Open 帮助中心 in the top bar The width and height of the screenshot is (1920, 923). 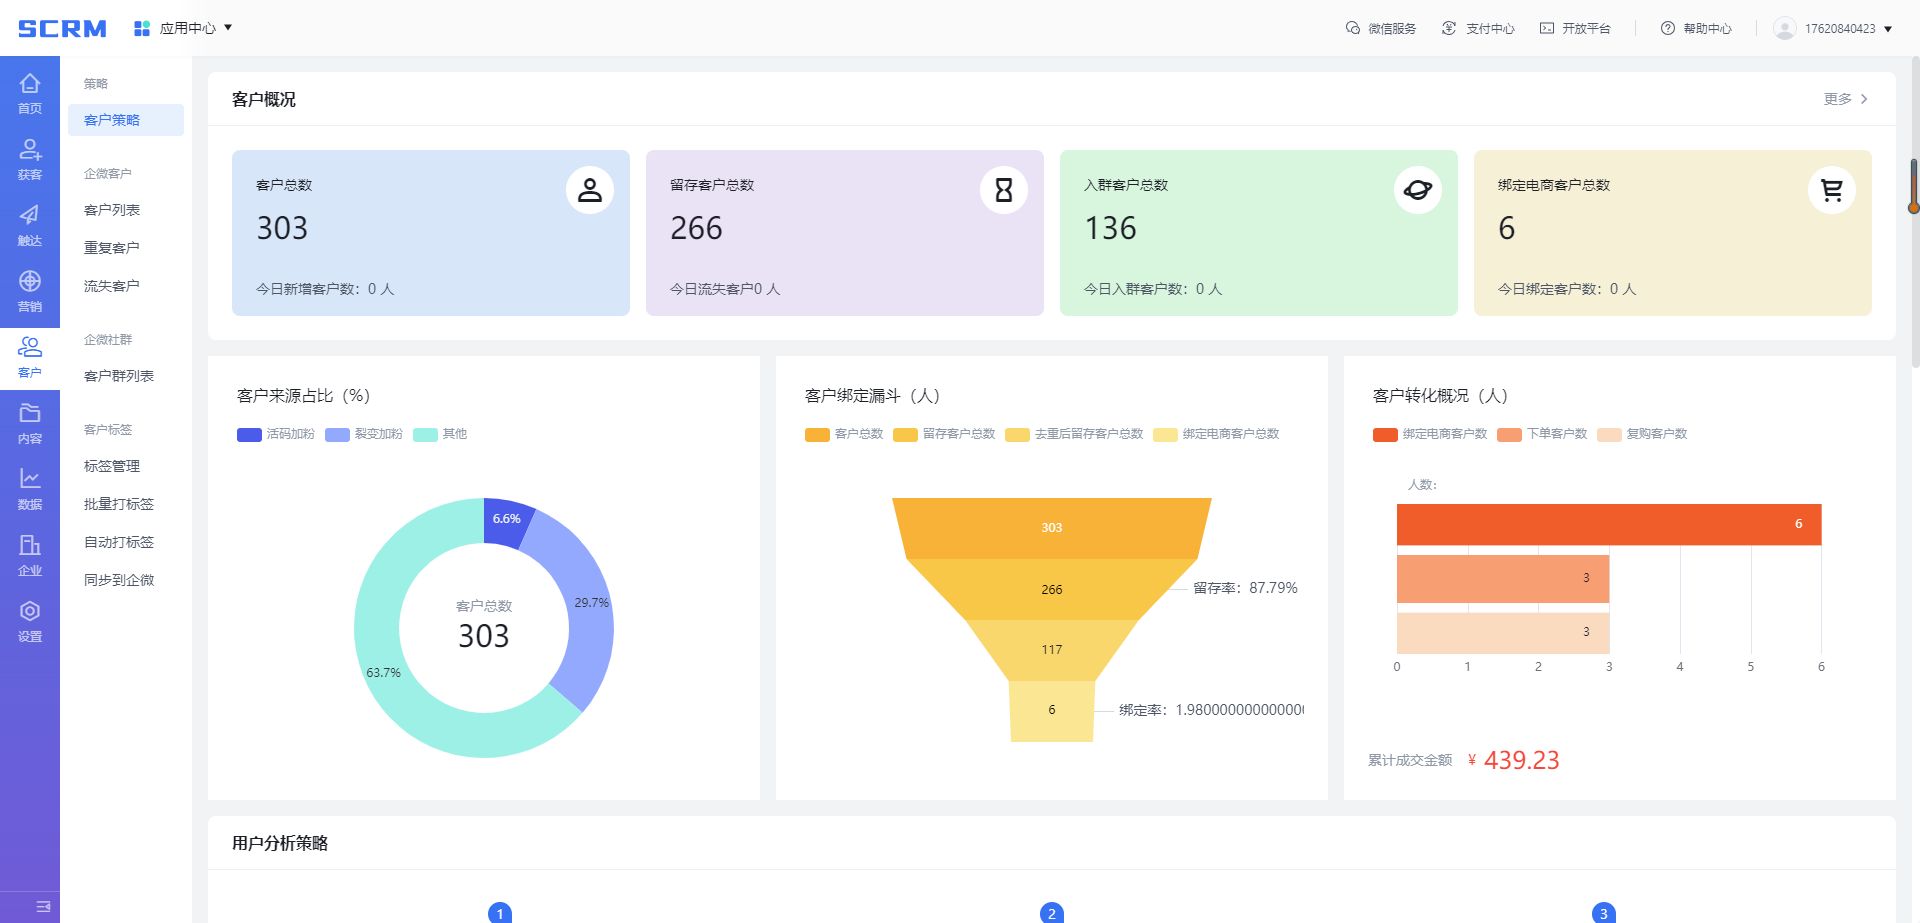(1696, 29)
